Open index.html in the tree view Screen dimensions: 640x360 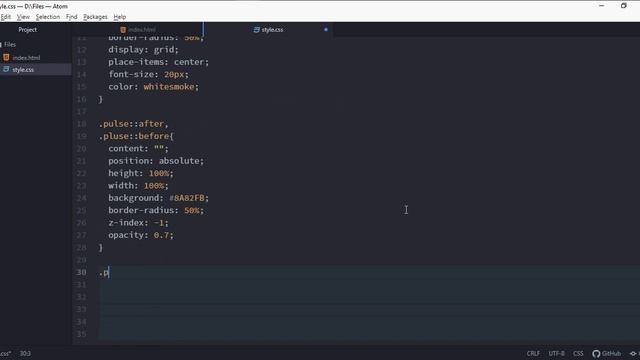click(26, 58)
